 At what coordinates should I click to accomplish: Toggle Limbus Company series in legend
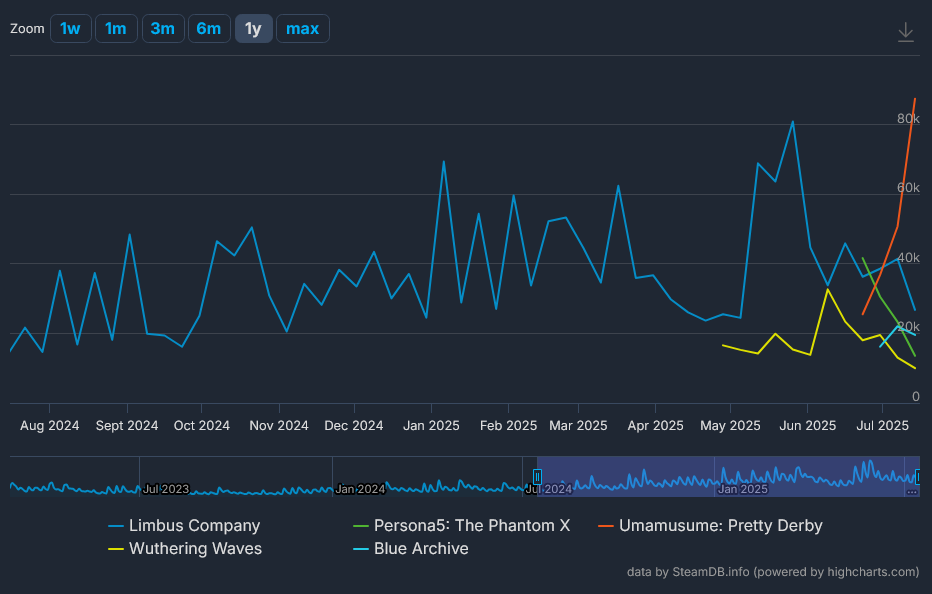coord(184,526)
